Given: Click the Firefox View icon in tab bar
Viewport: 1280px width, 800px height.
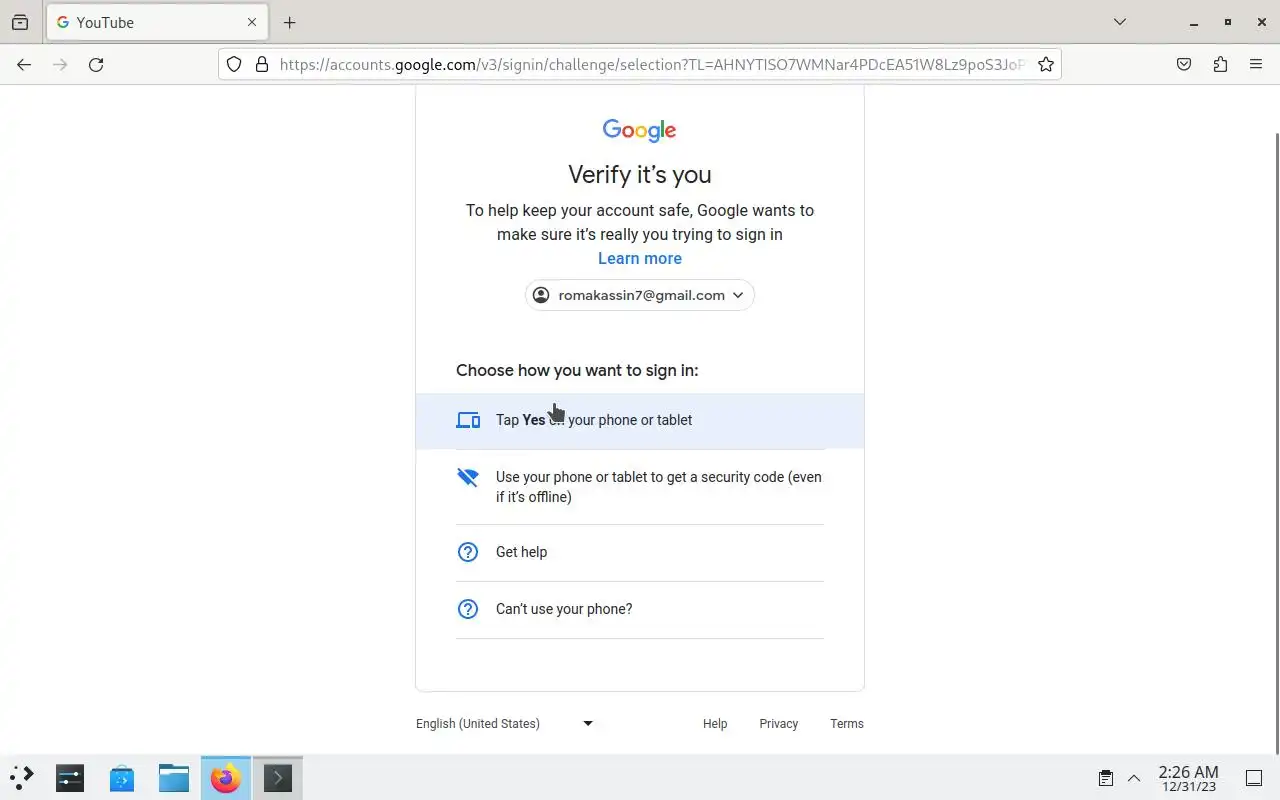Looking at the screenshot, I should 20,22.
